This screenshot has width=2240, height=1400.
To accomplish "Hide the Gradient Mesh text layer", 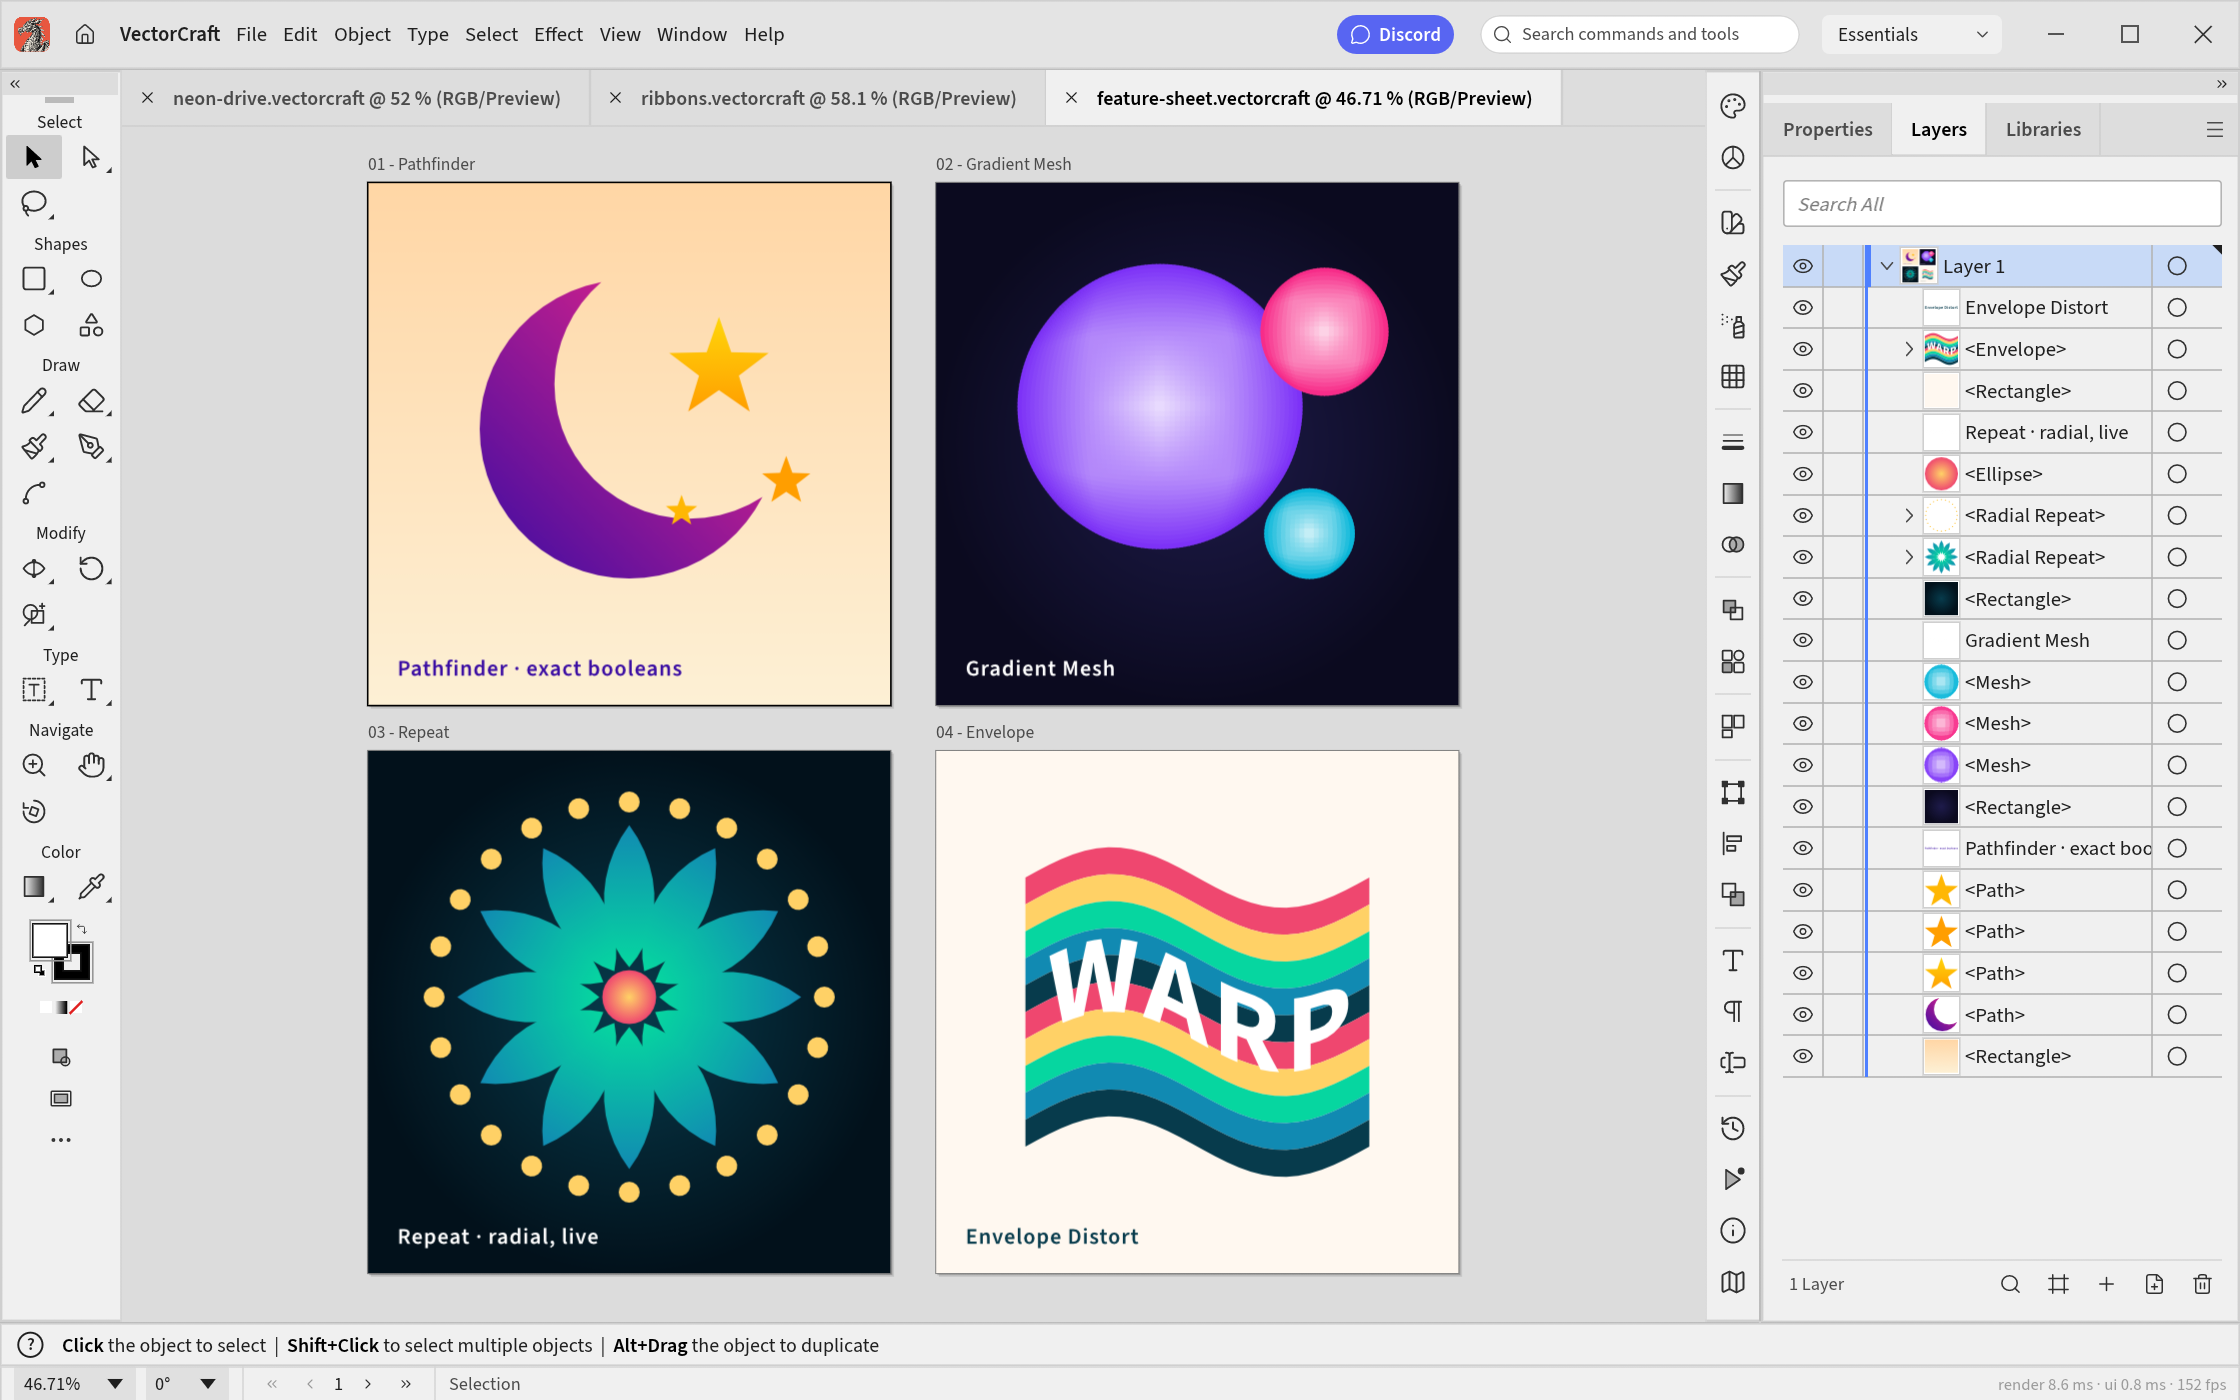I will click(x=1803, y=640).
